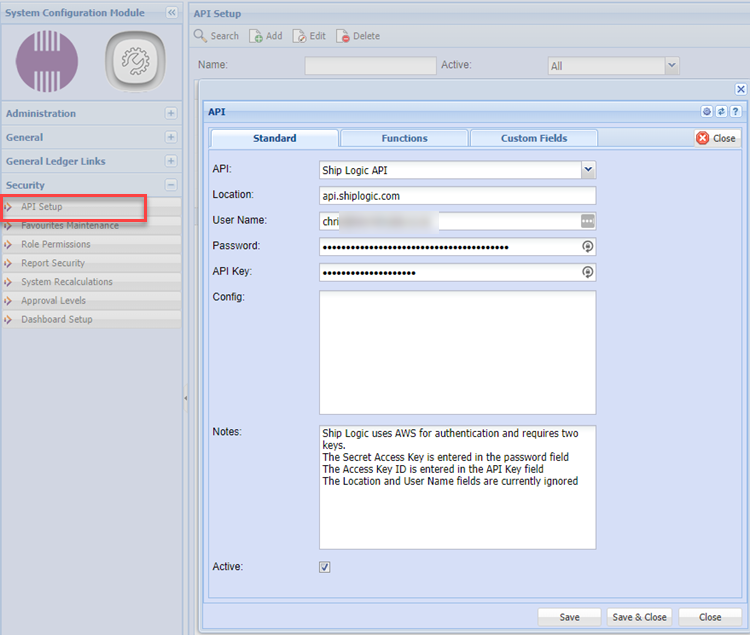Collapse the Security section
Screen dimensions: 750x635
171,185
